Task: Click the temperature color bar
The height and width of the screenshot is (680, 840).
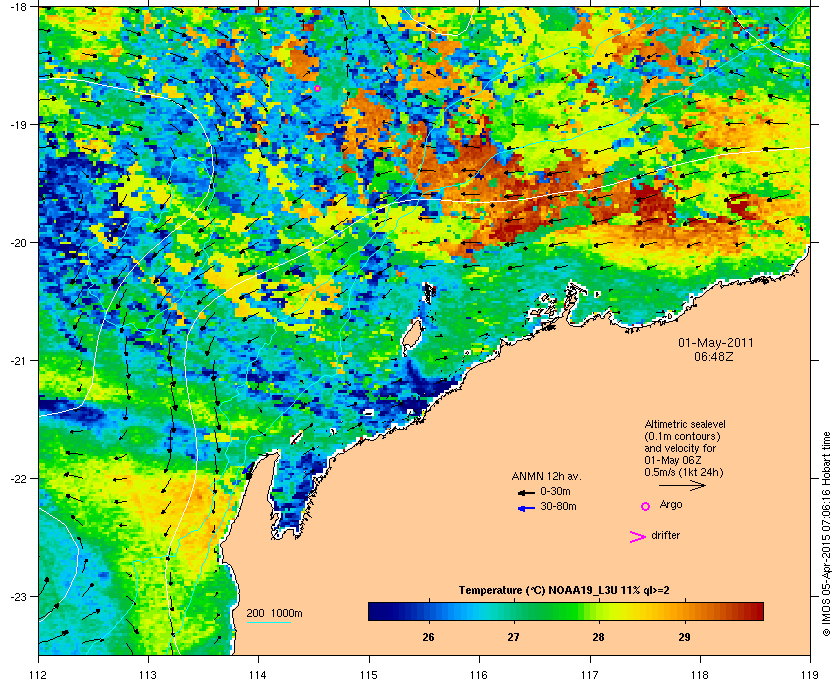Action: point(566,611)
